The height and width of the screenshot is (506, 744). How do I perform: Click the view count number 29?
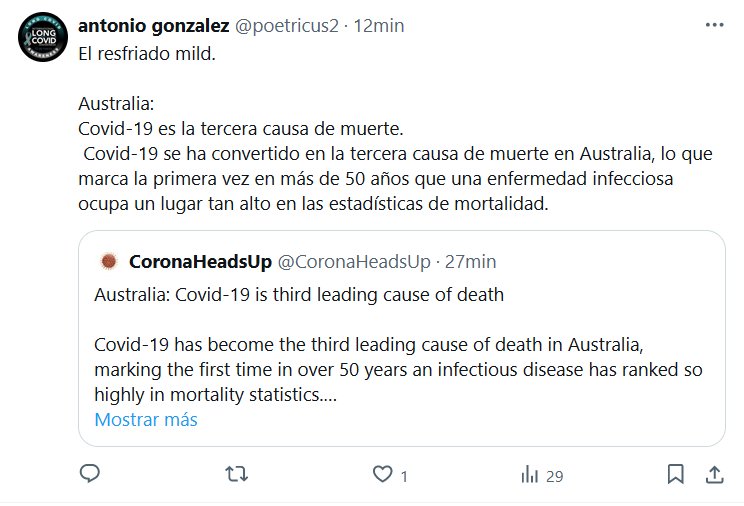click(555, 477)
